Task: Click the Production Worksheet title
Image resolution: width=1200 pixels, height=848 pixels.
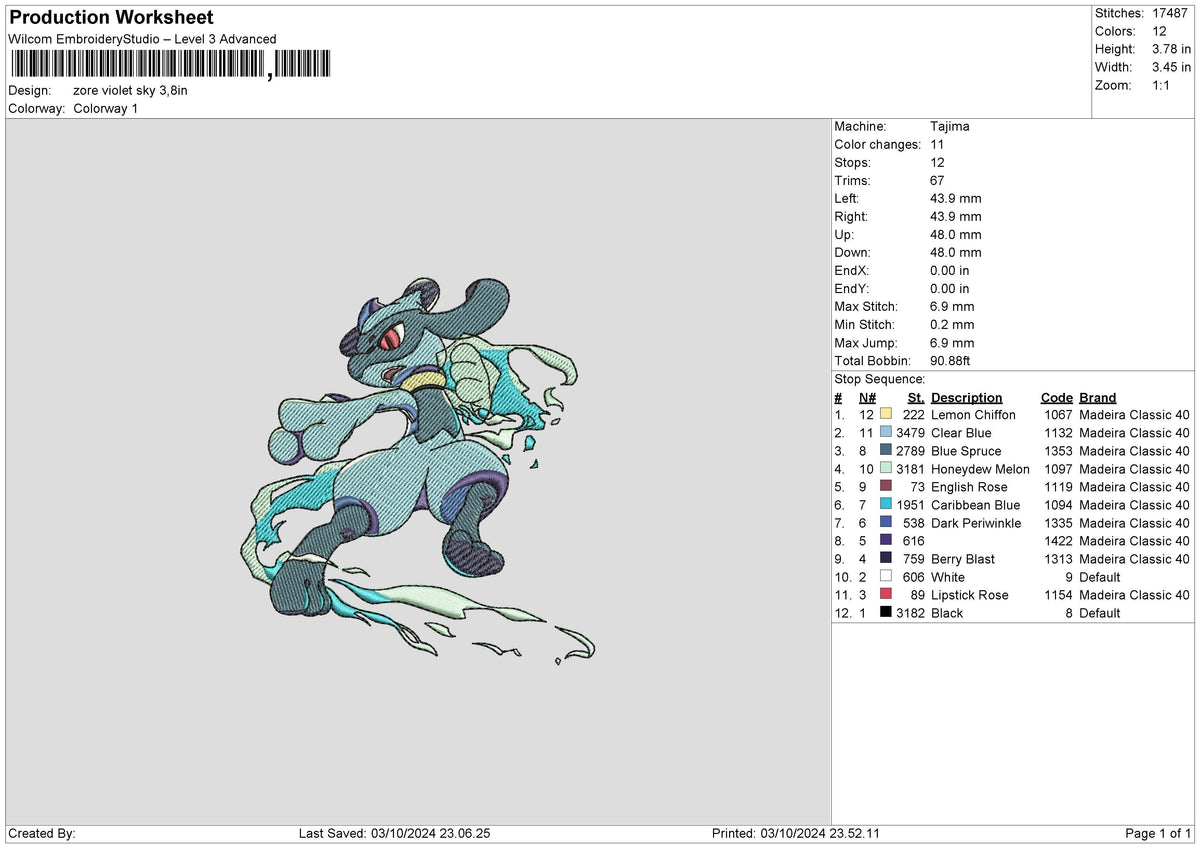Action: click(x=111, y=18)
